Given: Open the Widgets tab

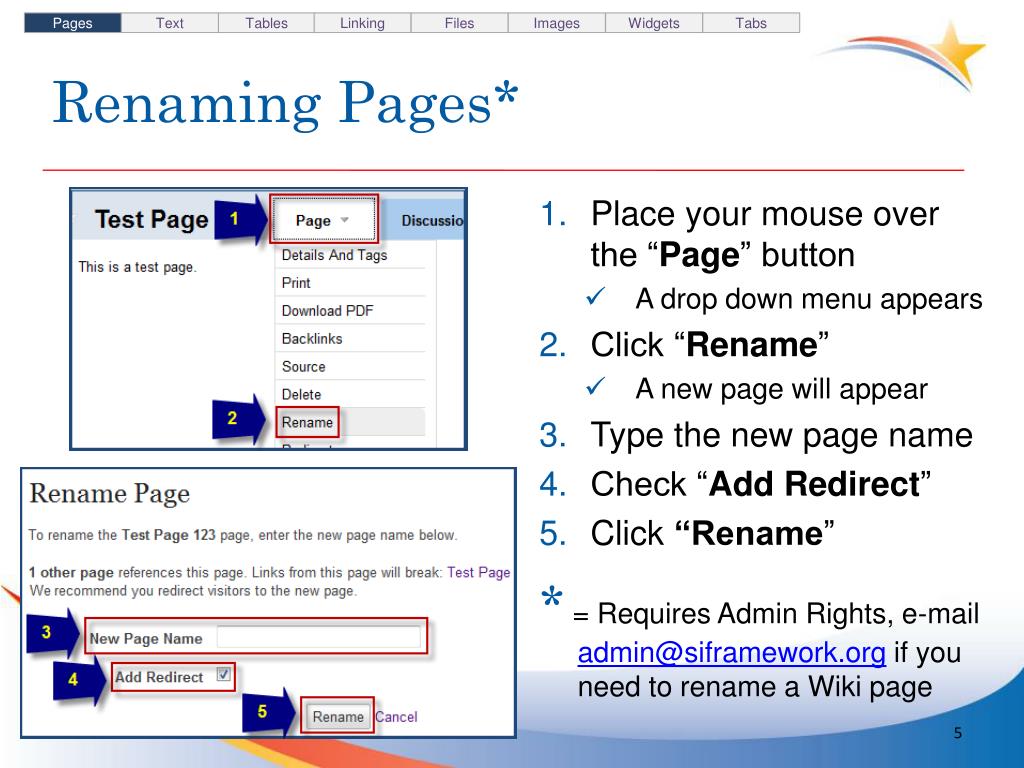Looking at the screenshot, I should coord(654,23).
